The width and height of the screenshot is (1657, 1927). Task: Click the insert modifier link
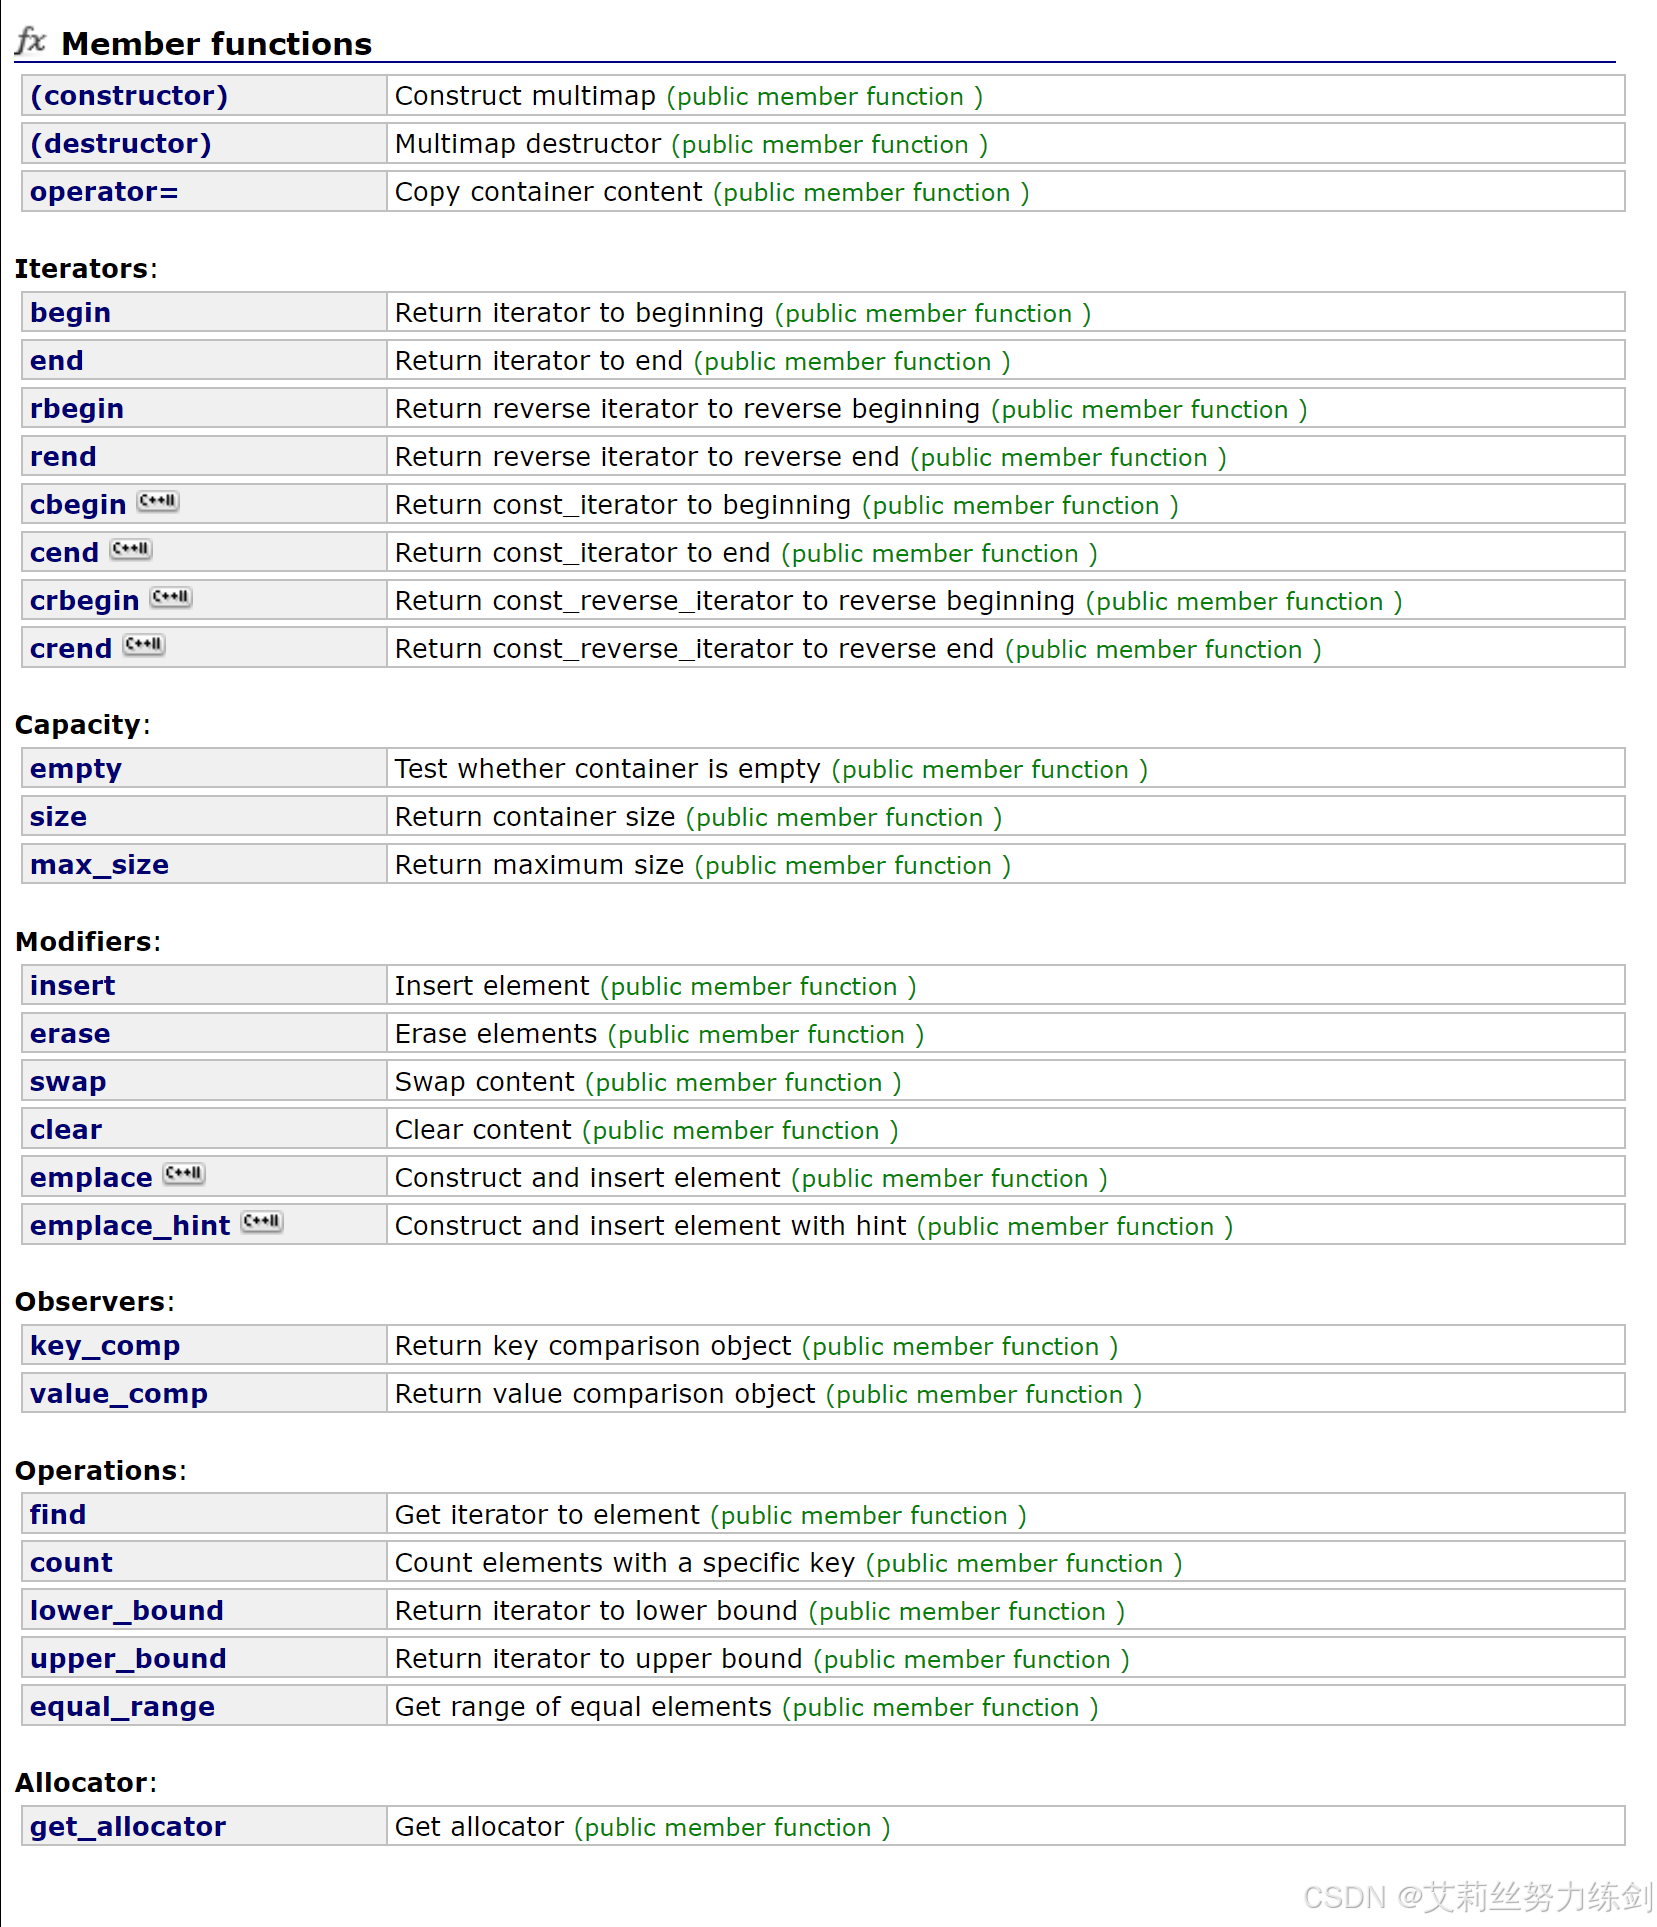(x=73, y=986)
